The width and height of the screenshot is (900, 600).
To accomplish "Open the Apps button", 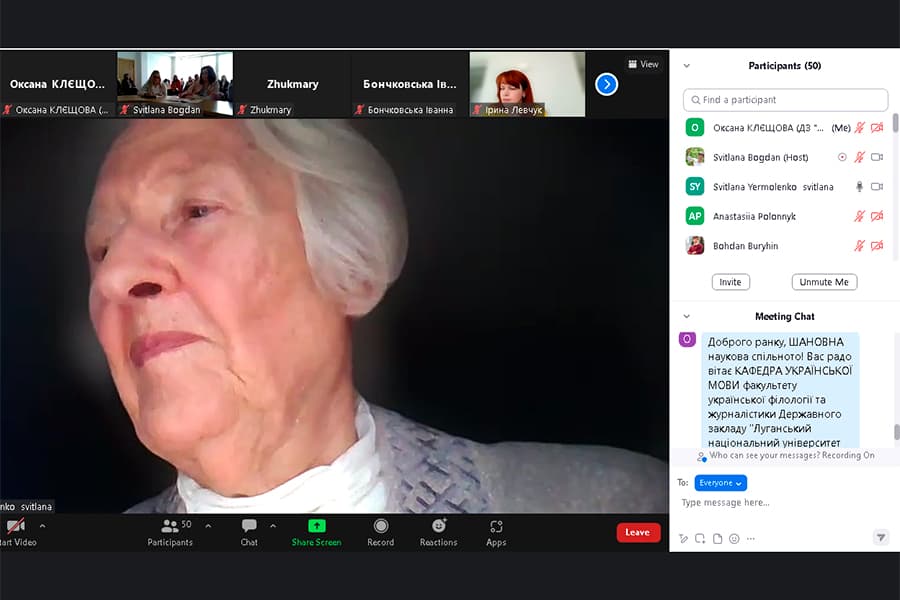I will click(496, 533).
